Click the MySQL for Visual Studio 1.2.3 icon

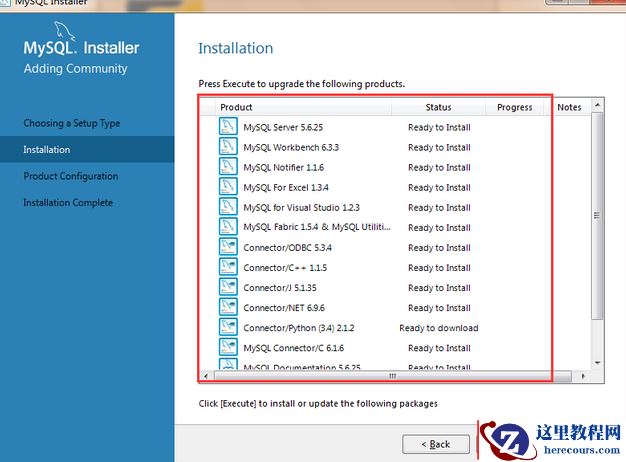[x=228, y=206]
